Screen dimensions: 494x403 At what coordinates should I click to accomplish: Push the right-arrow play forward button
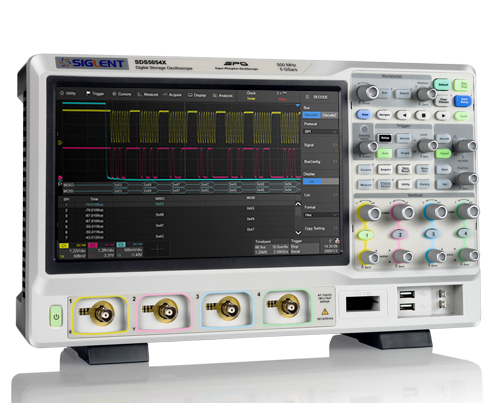pyautogui.click(x=443, y=116)
